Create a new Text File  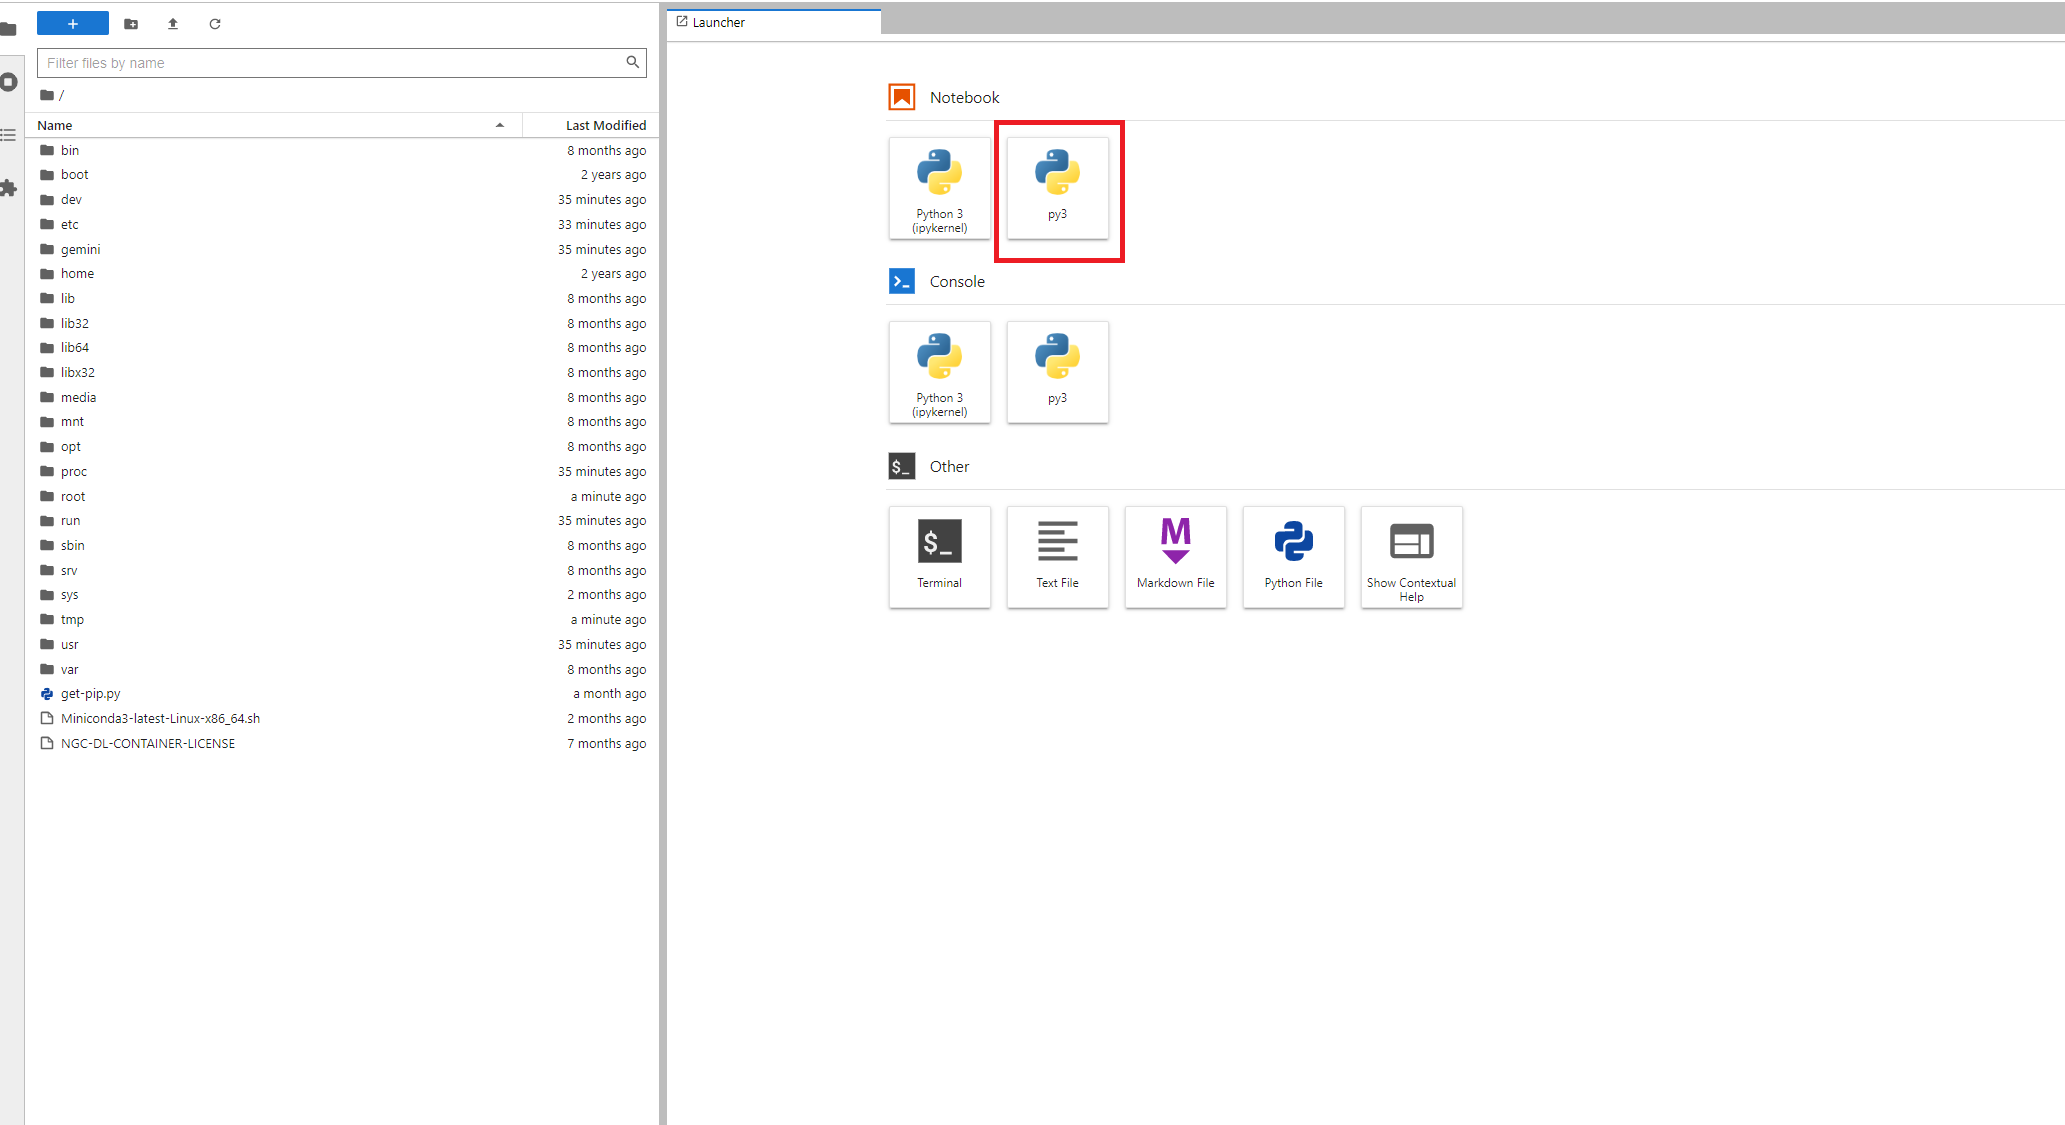pos(1057,557)
